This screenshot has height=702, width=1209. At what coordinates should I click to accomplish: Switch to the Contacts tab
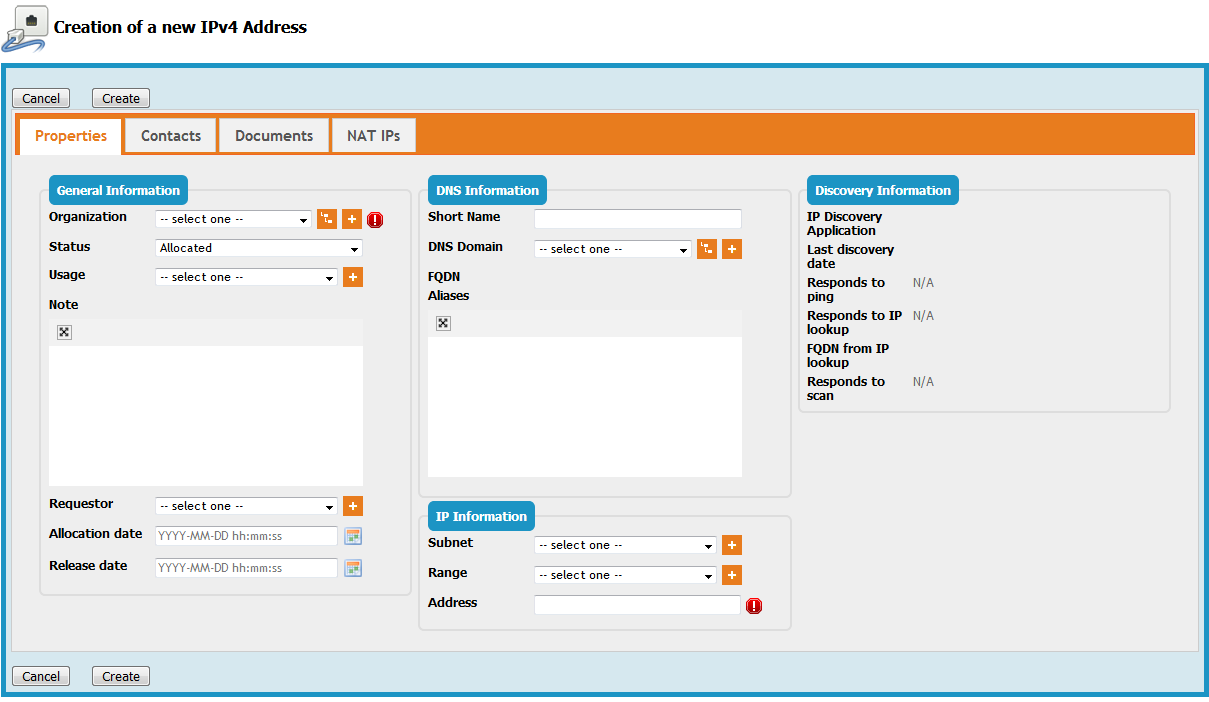point(171,136)
